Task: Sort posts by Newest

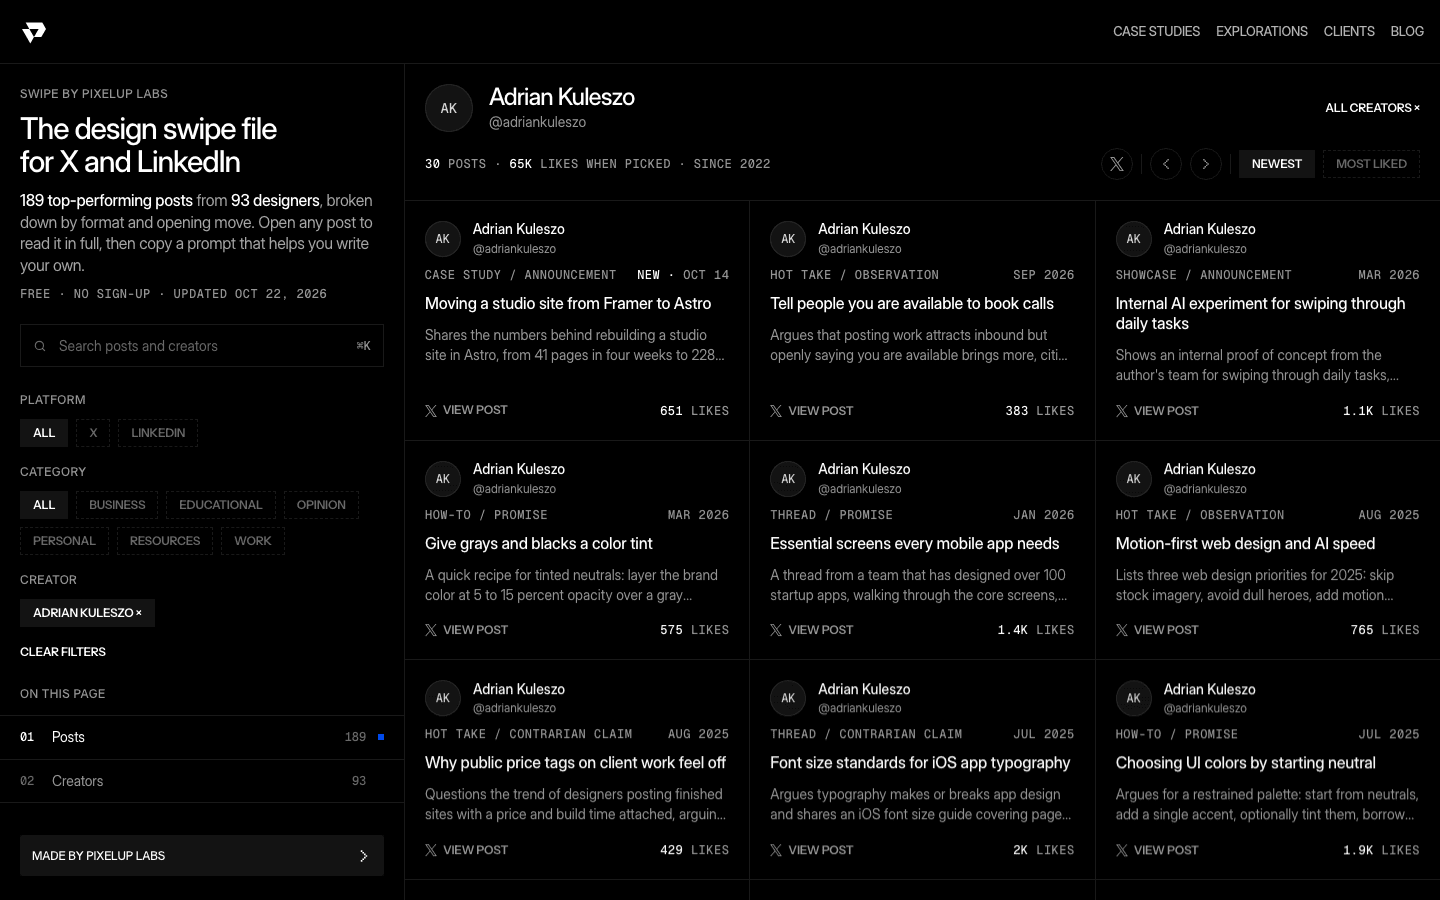Action: point(1277,164)
